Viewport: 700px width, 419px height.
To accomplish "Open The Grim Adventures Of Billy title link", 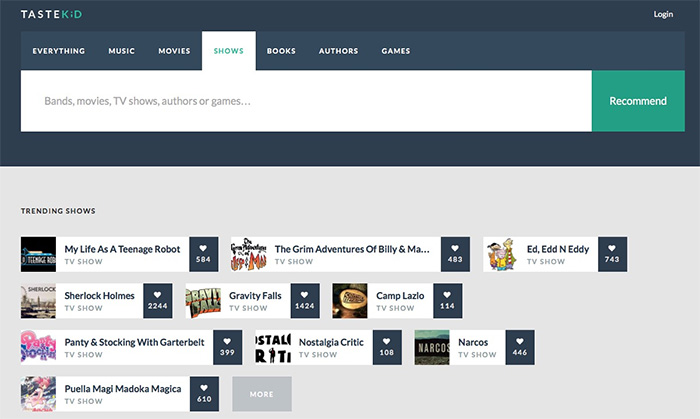I will (x=352, y=249).
